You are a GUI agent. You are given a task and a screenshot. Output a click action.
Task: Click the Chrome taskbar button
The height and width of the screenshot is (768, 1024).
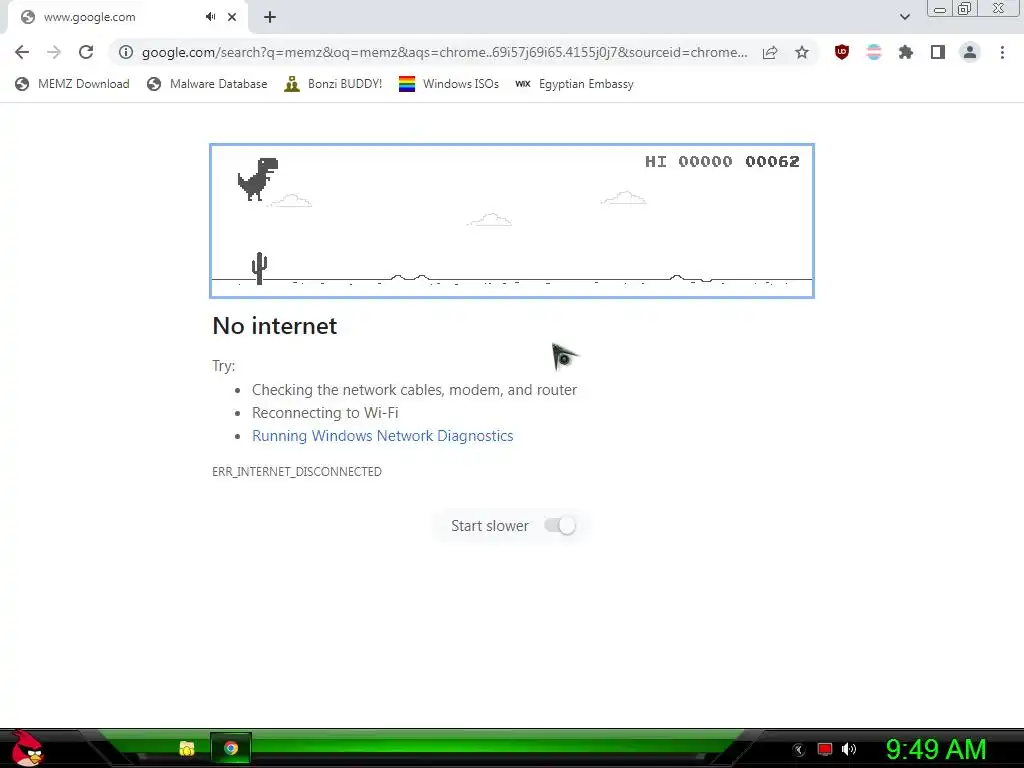231,748
